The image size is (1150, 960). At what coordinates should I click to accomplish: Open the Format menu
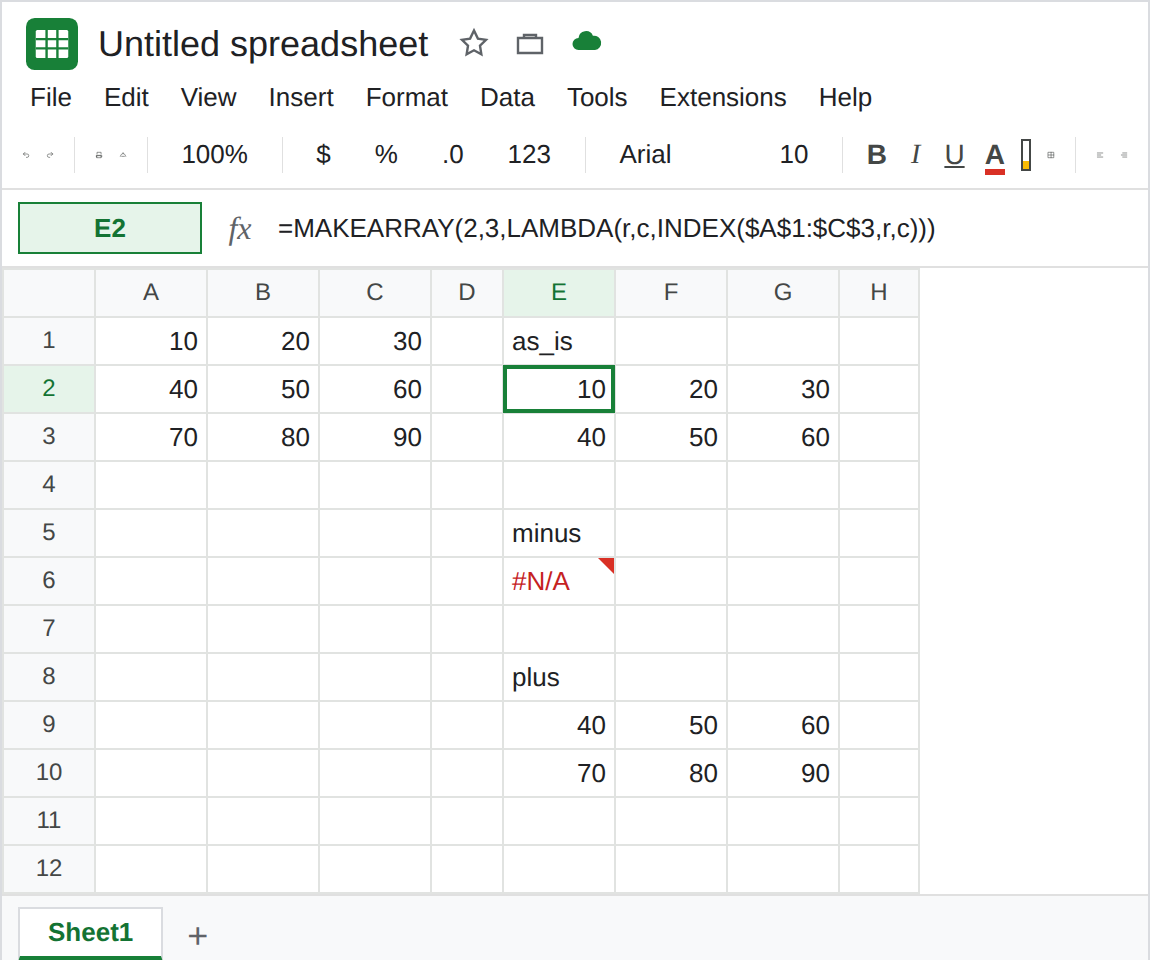pyautogui.click(x=406, y=97)
